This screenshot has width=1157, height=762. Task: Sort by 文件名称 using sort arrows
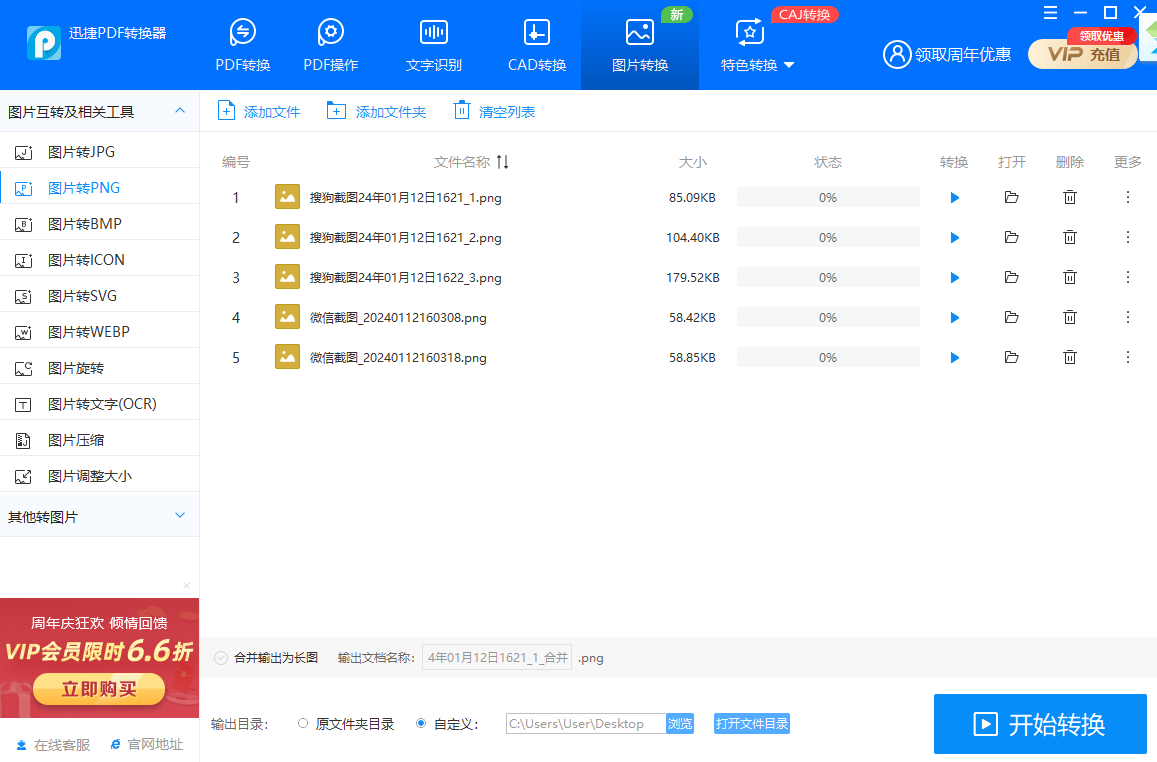(502, 162)
